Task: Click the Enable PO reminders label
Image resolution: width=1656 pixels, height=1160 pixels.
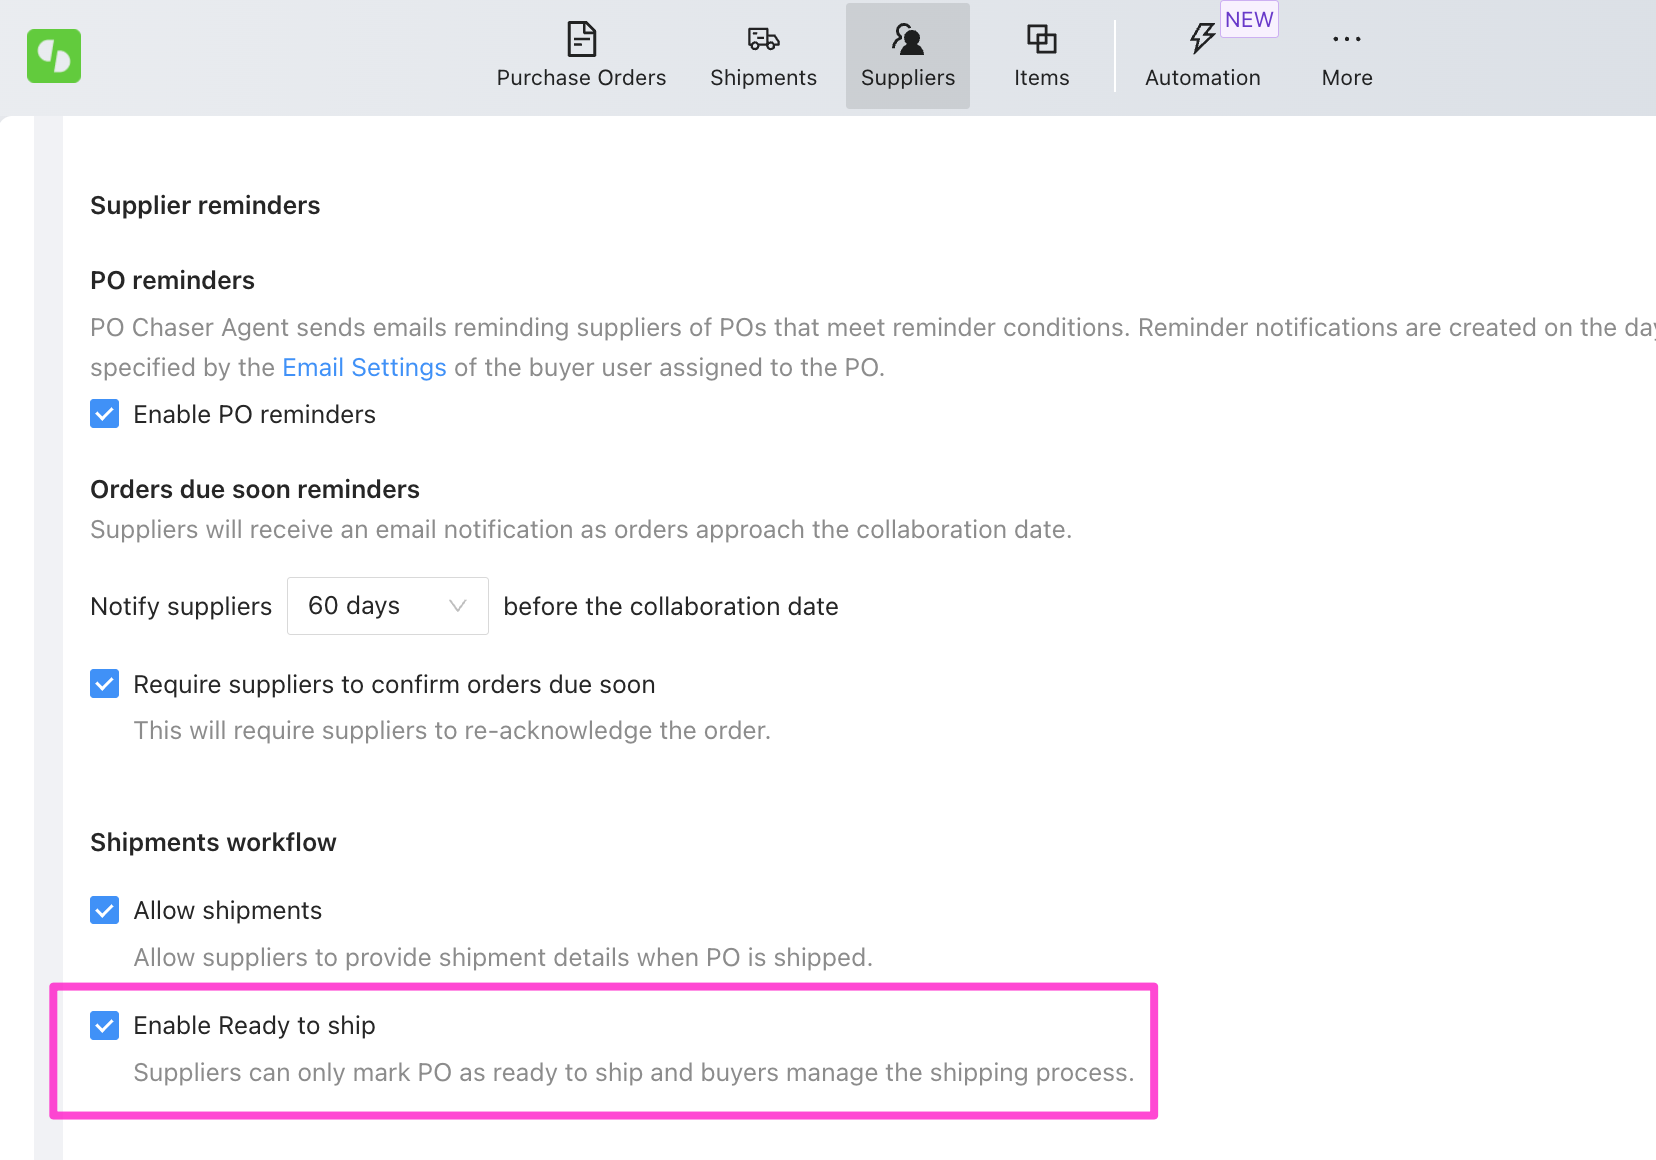Action: [254, 414]
